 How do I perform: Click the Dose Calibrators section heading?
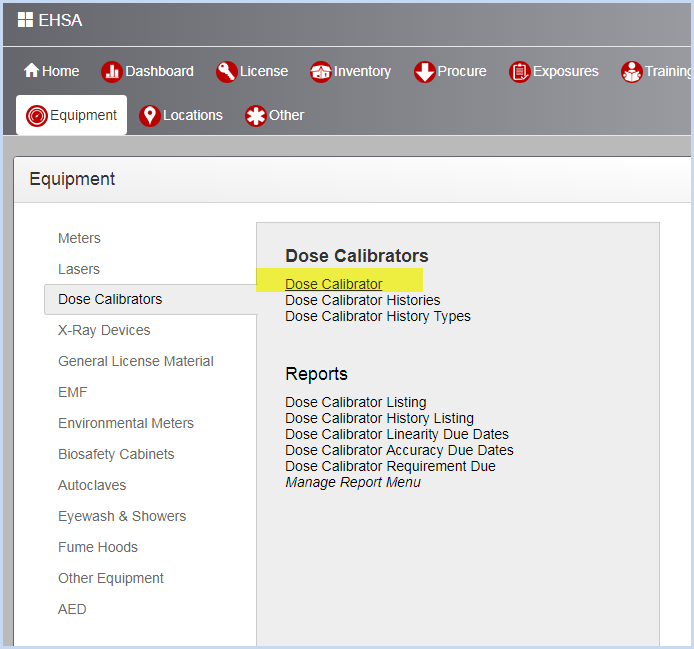click(357, 256)
